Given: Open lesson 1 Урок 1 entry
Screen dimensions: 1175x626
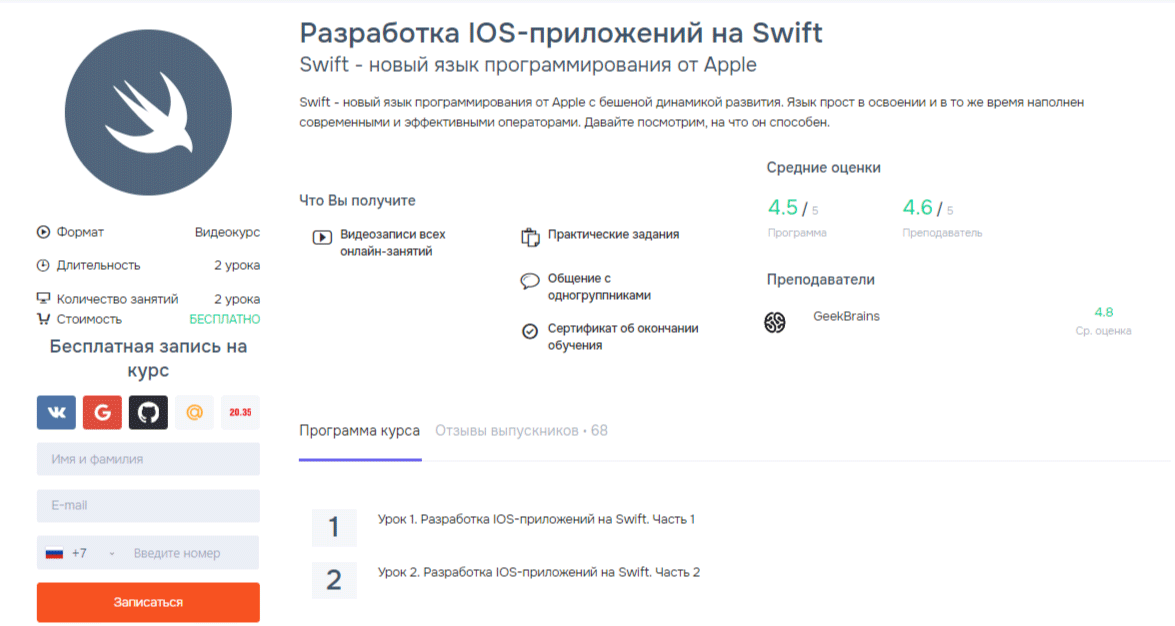Looking at the screenshot, I should 536,520.
